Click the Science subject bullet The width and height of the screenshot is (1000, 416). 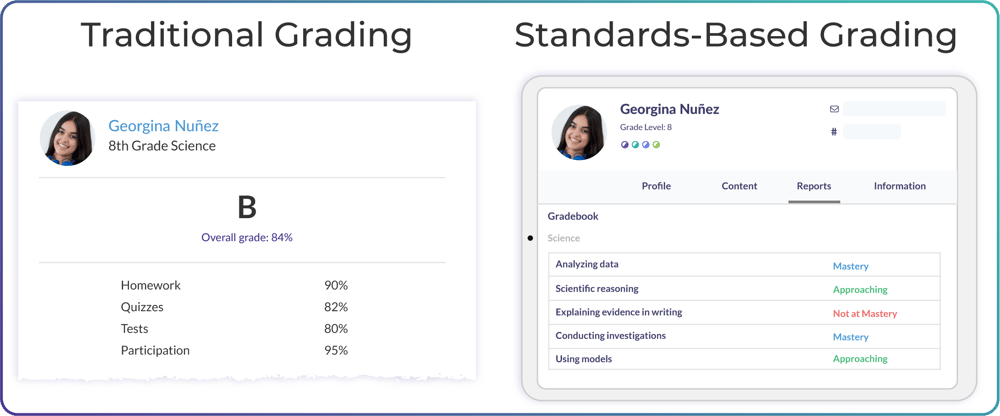coord(530,238)
